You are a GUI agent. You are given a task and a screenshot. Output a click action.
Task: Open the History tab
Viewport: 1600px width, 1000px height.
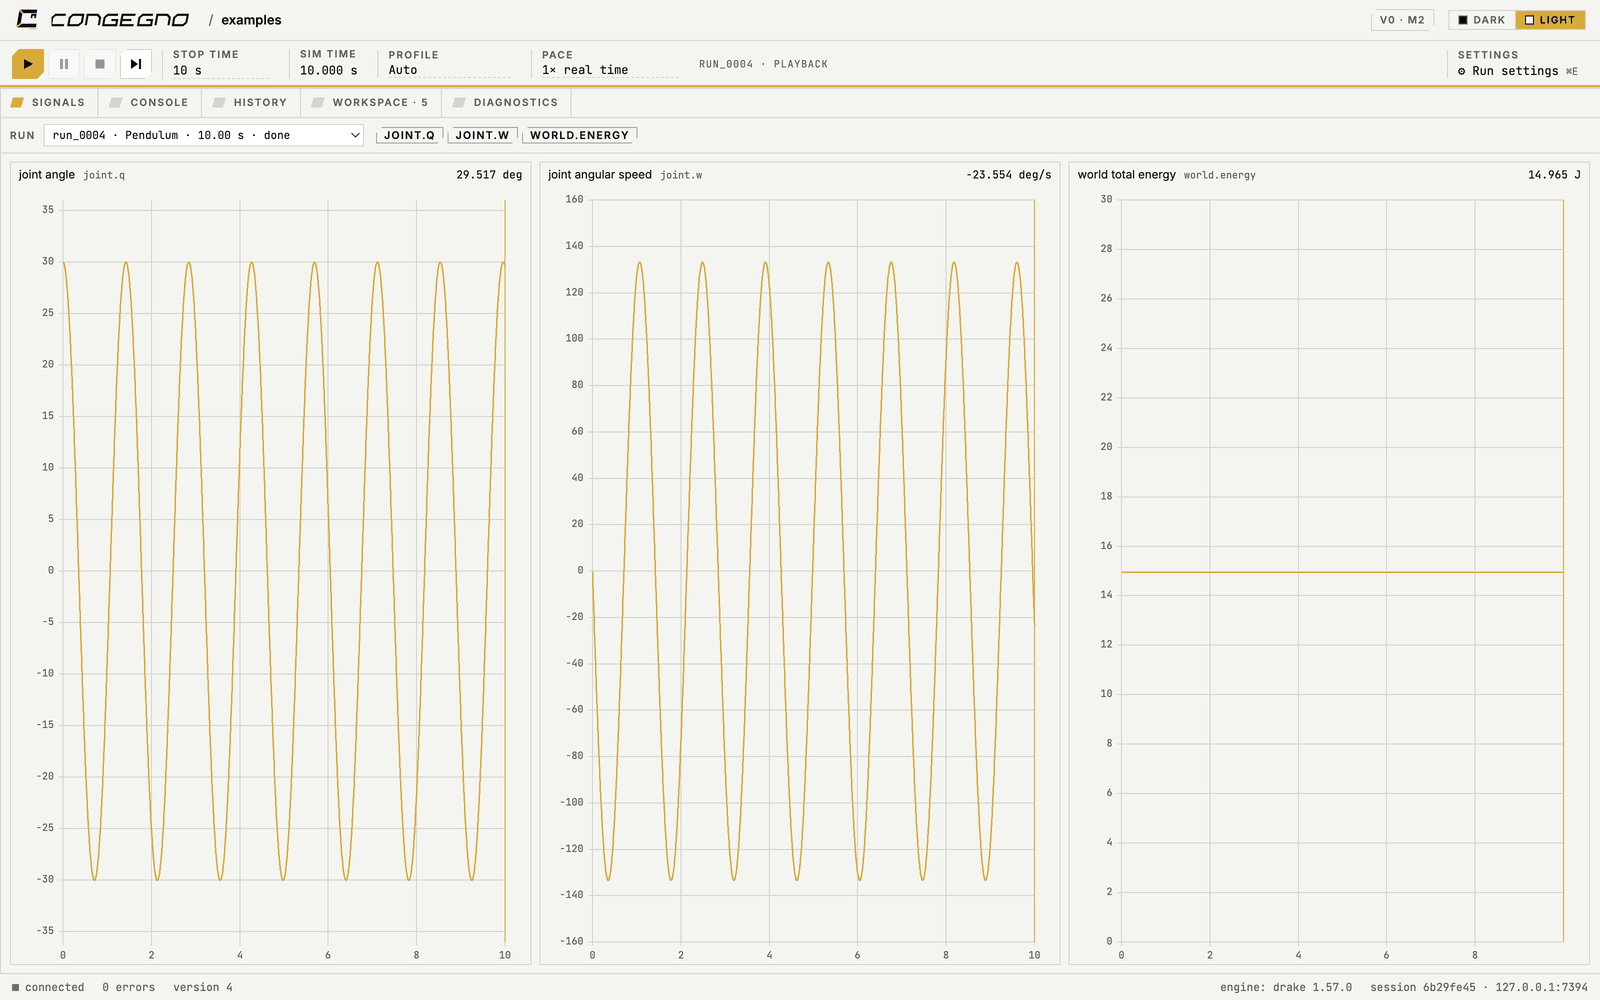pyautogui.click(x=250, y=102)
